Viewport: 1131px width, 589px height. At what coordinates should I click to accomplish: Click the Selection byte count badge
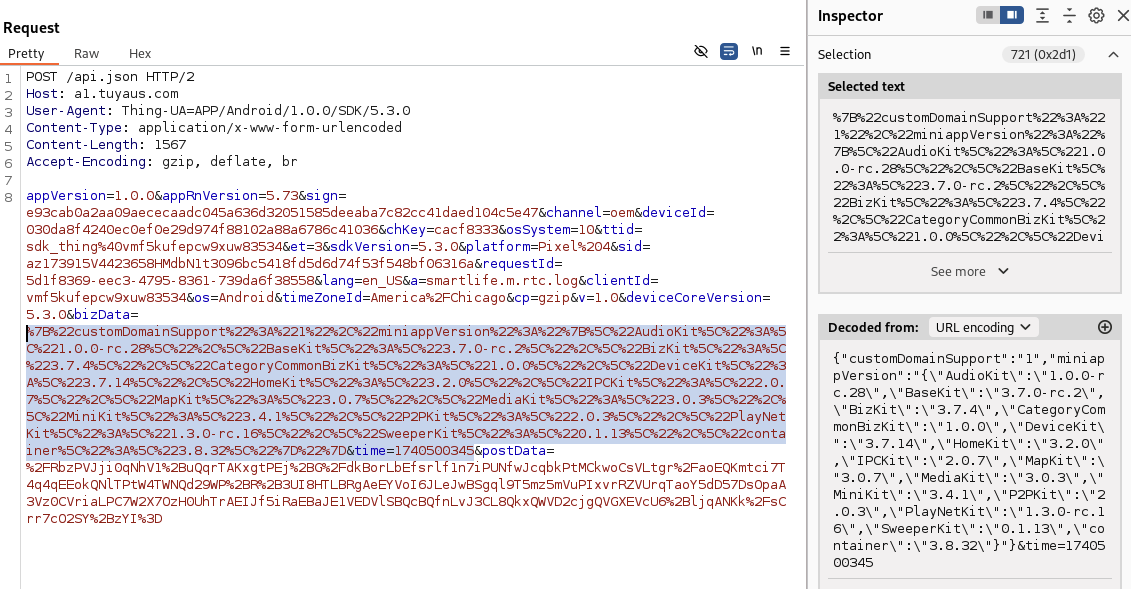pyautogui.click(x=1044, y=54)
